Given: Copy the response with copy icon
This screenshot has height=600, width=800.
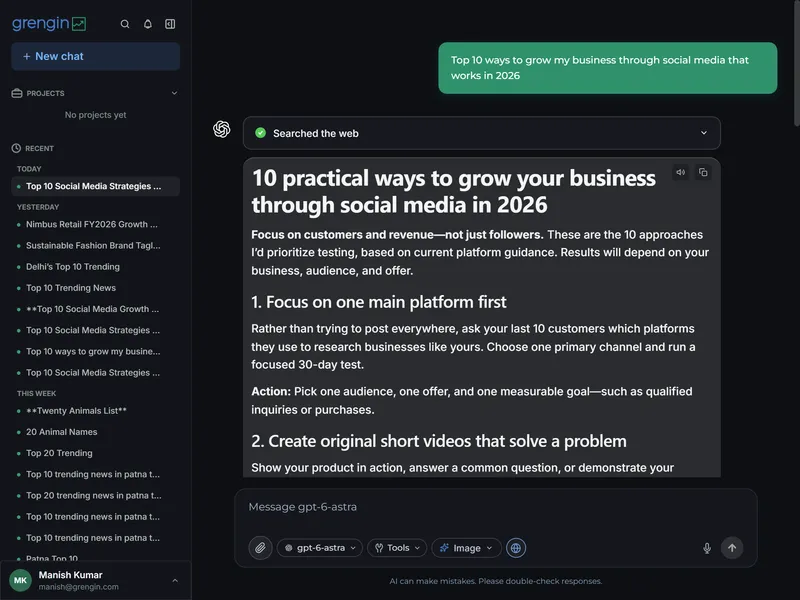Looking at the screenshot, I should click(703, 172).
